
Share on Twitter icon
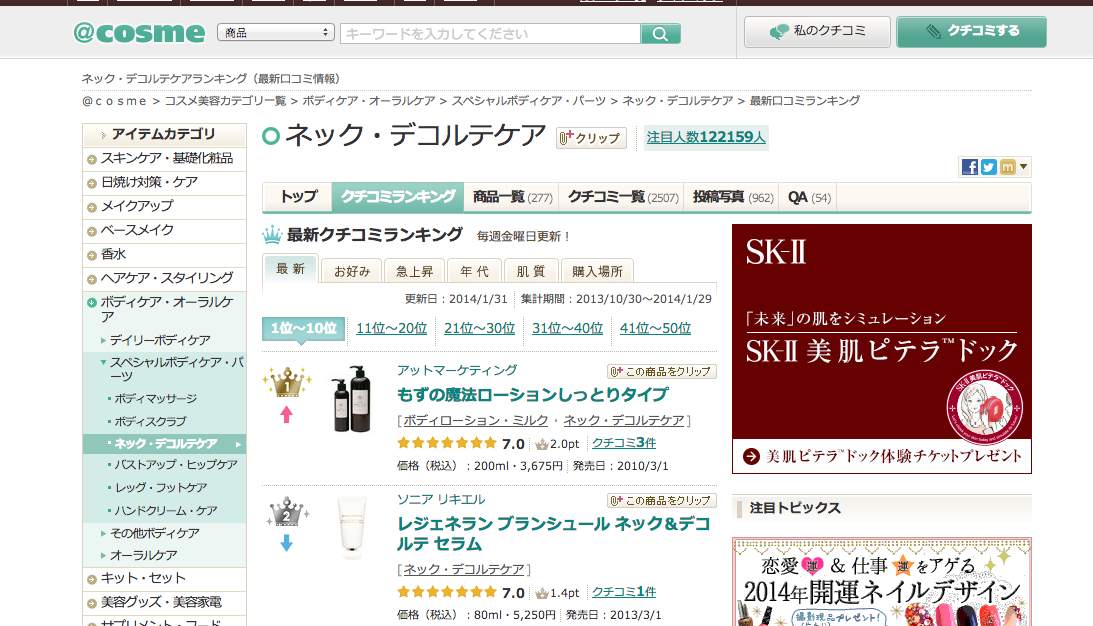988,167
